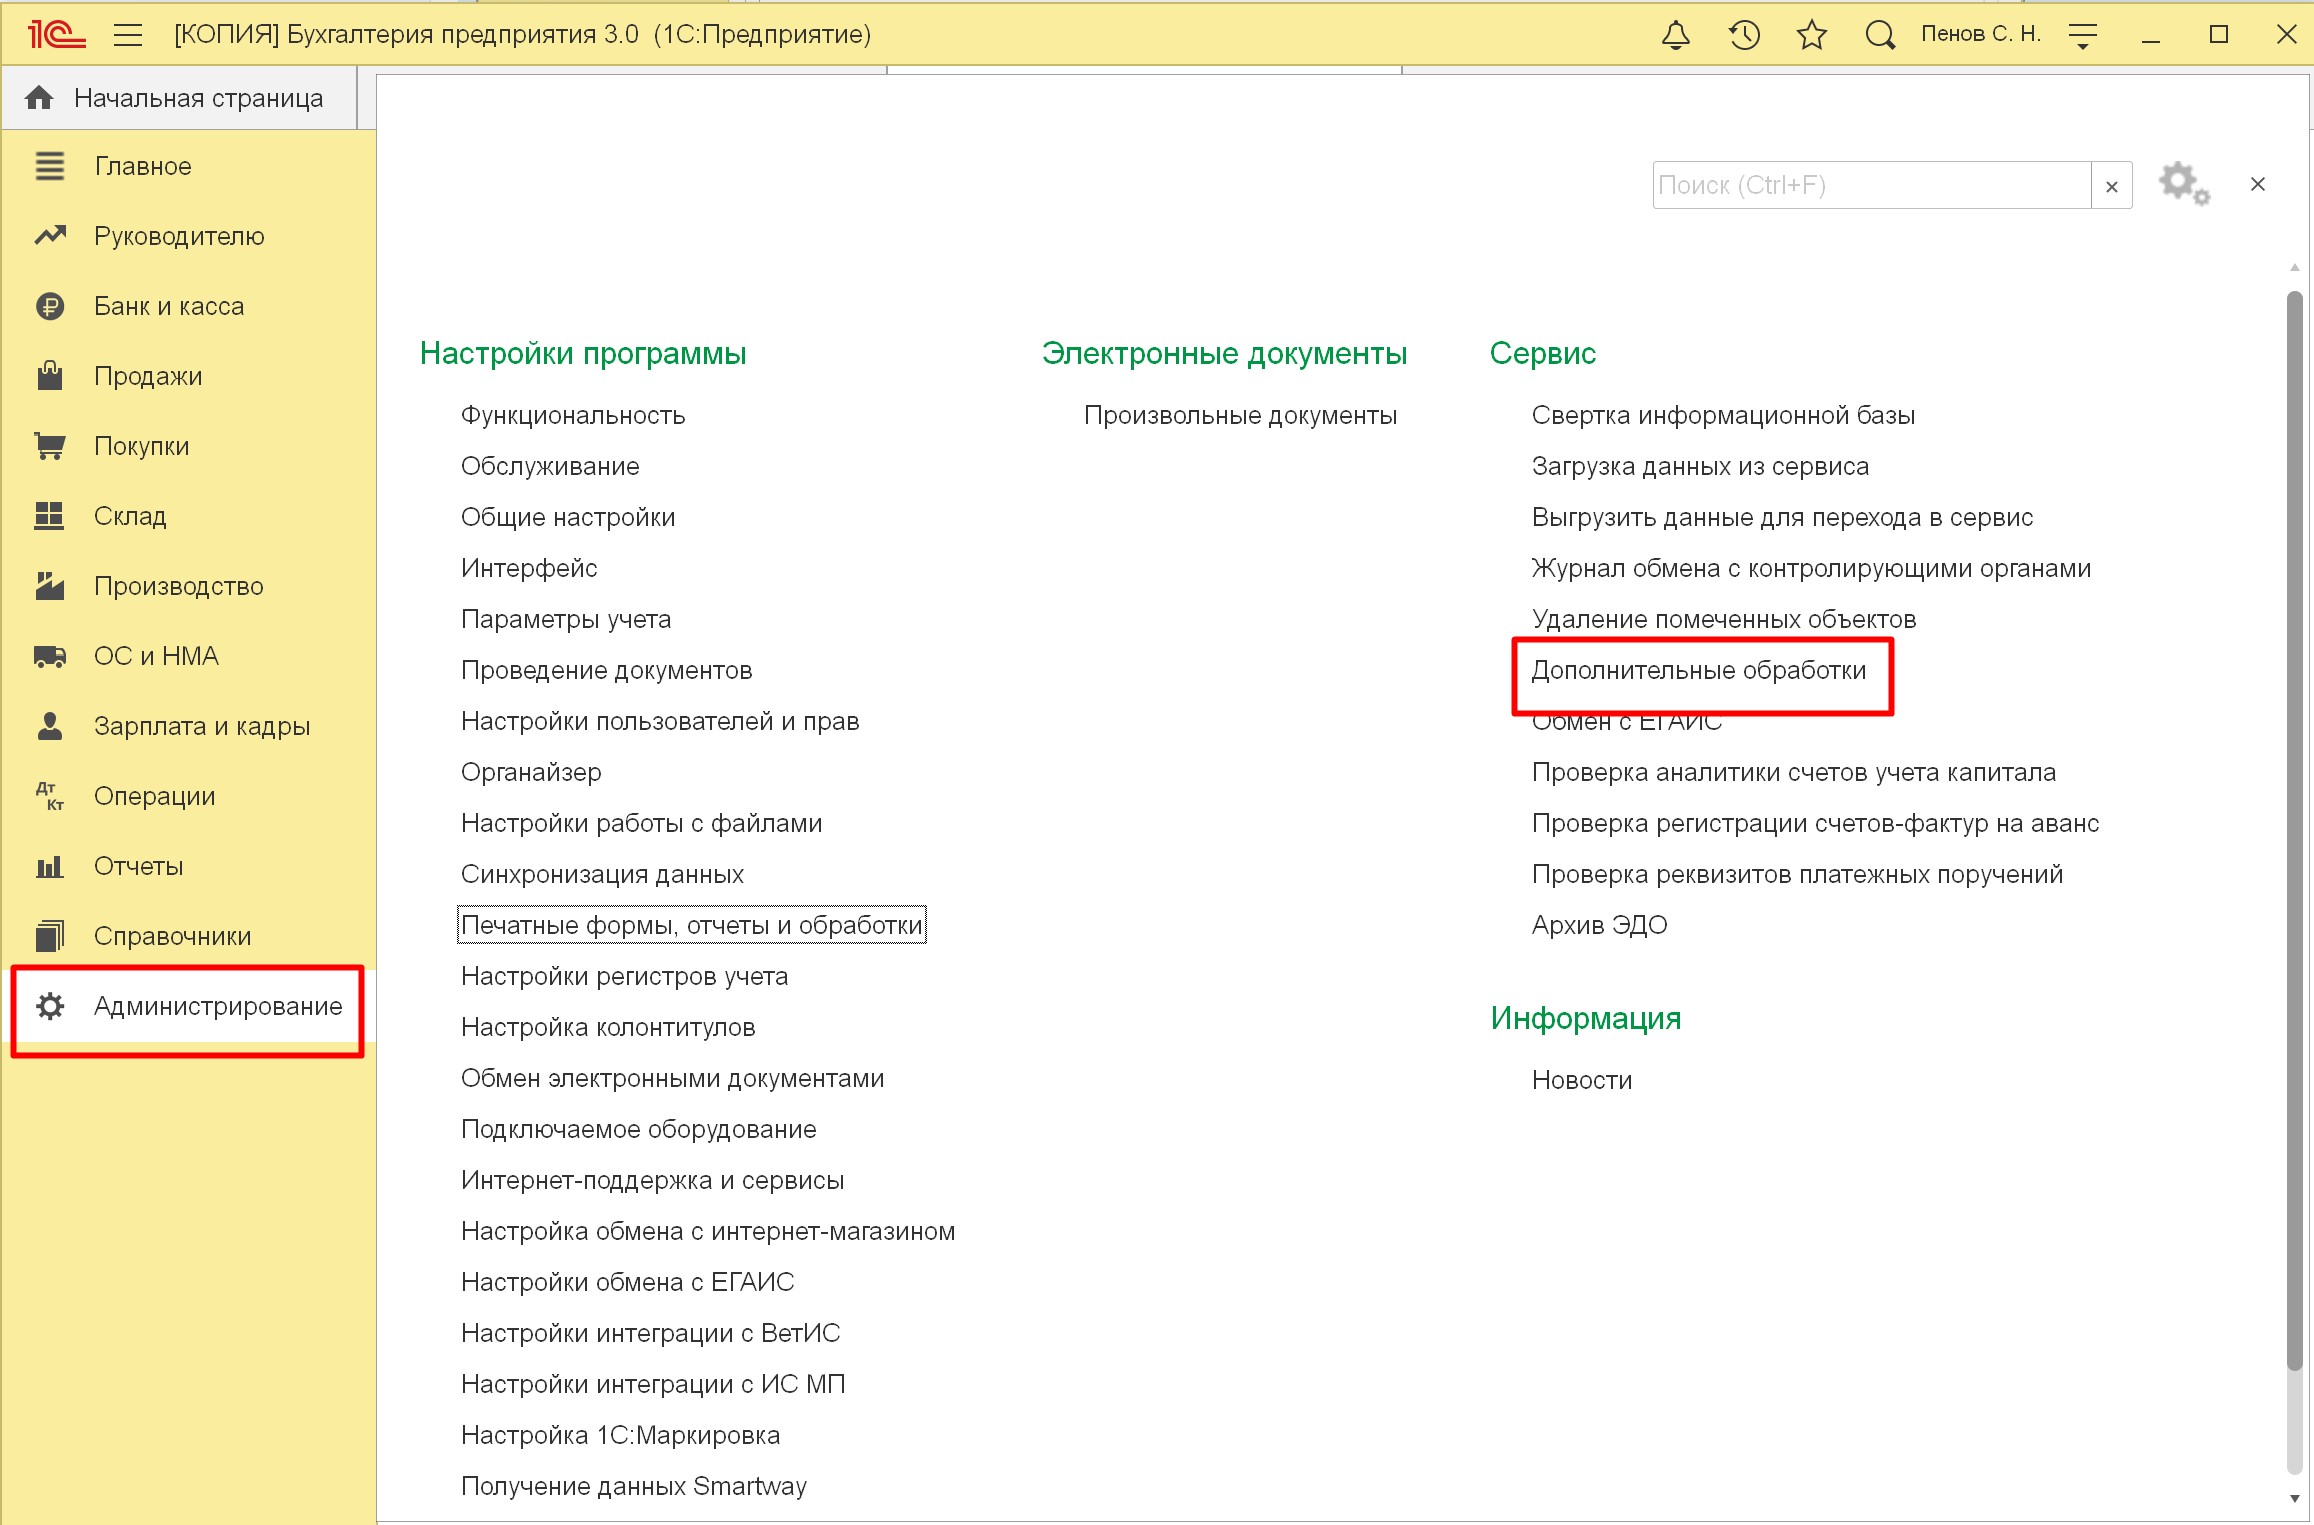Open Дополнительные обработки in Сервис section
The height and width of the screenshot is (1525, 2314).
1698,669
